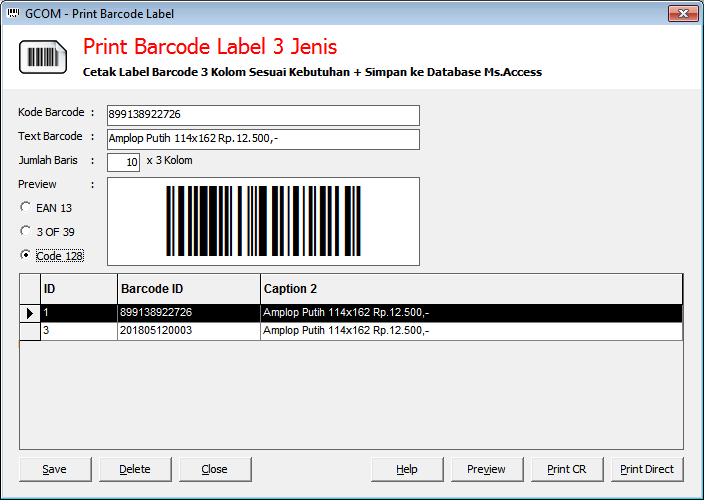Click the Preview button
The image size is (704, 500).
(487, 469)
